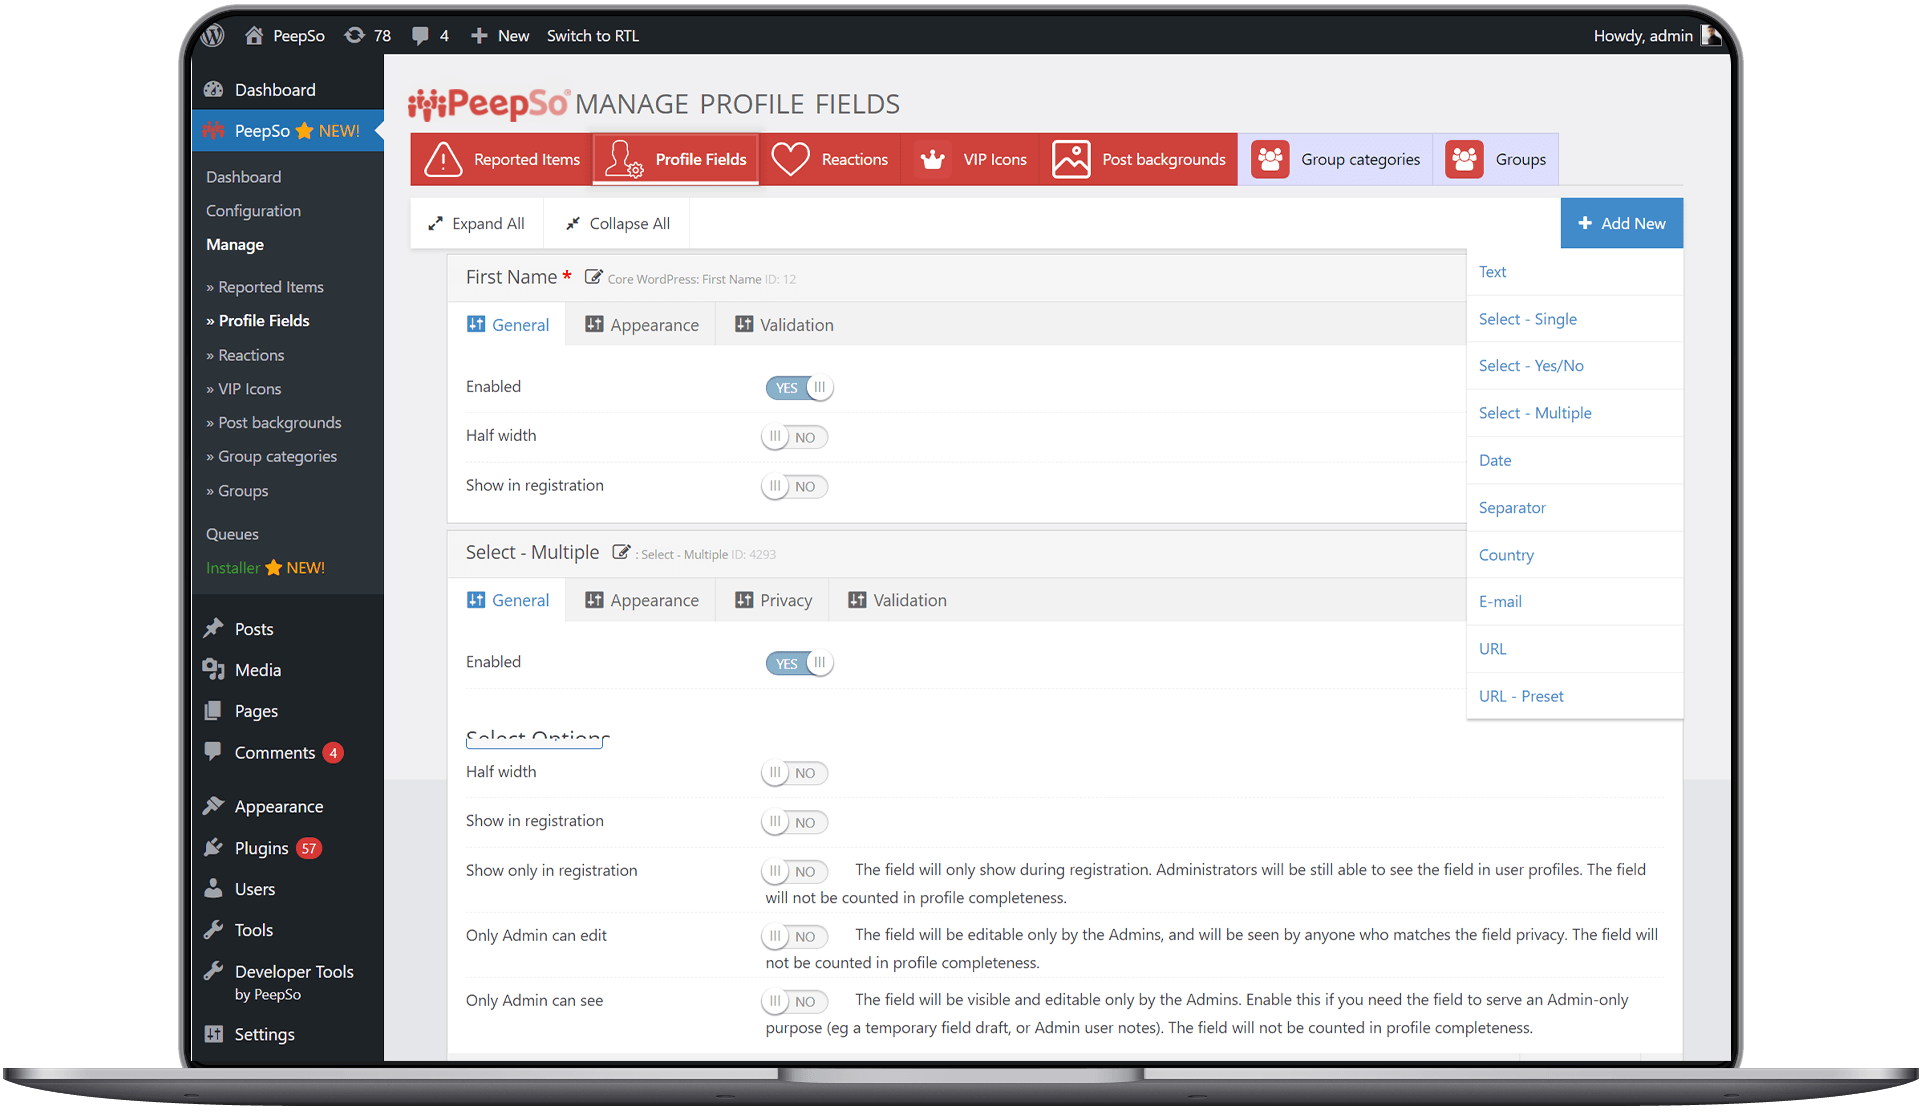Open Configuration in PeepSo submenu

click(x=253, y=211)
